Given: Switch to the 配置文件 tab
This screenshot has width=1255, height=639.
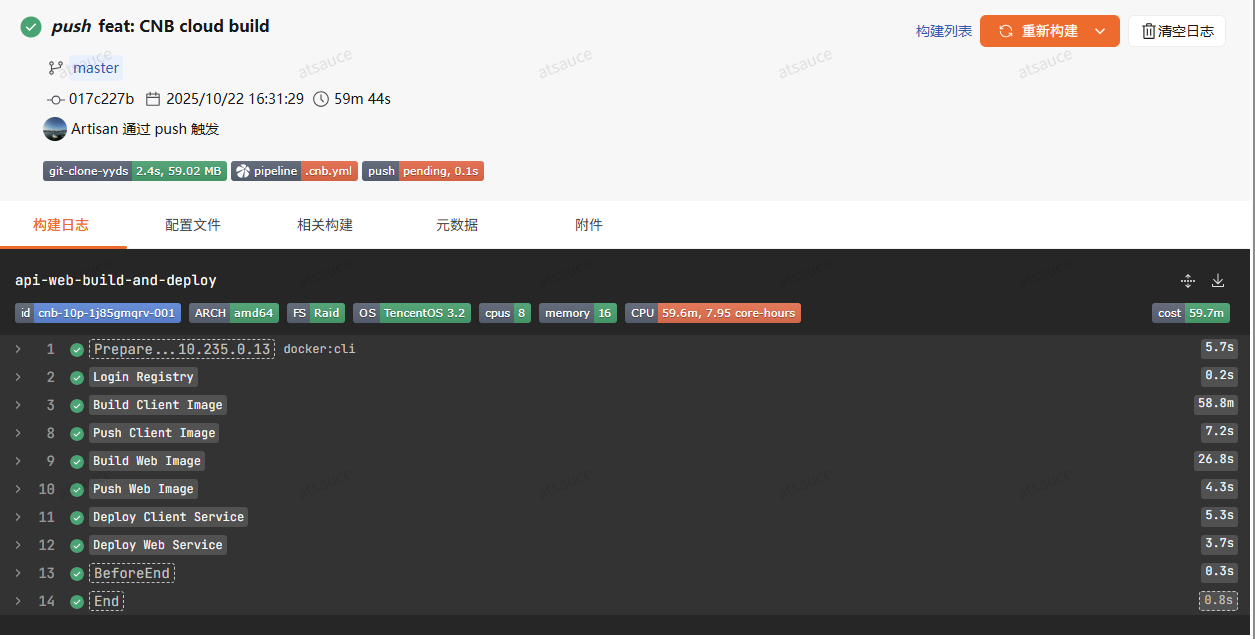Looking at the screenshot, I should pyautogui.click(x=193, y=225).
